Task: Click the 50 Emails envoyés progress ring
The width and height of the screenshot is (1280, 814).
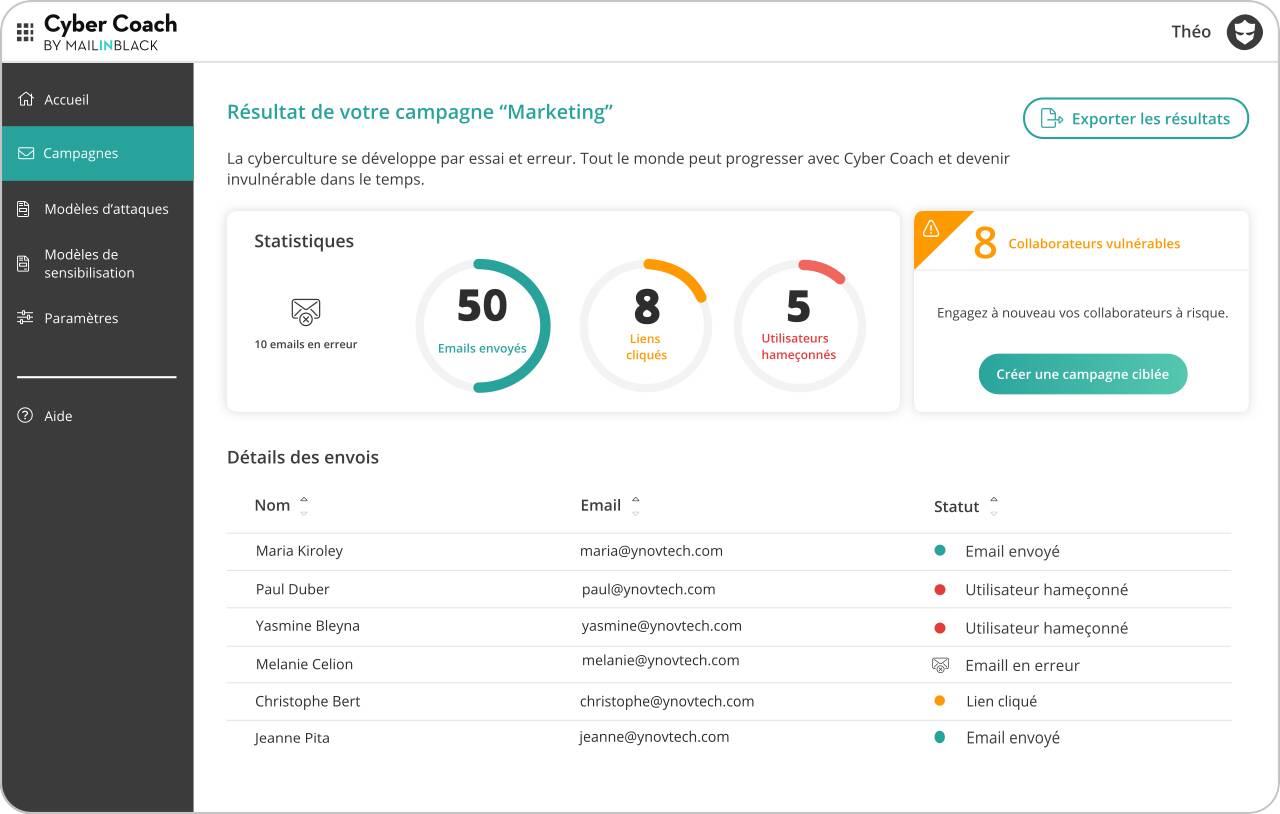Action: coord(482,325)
